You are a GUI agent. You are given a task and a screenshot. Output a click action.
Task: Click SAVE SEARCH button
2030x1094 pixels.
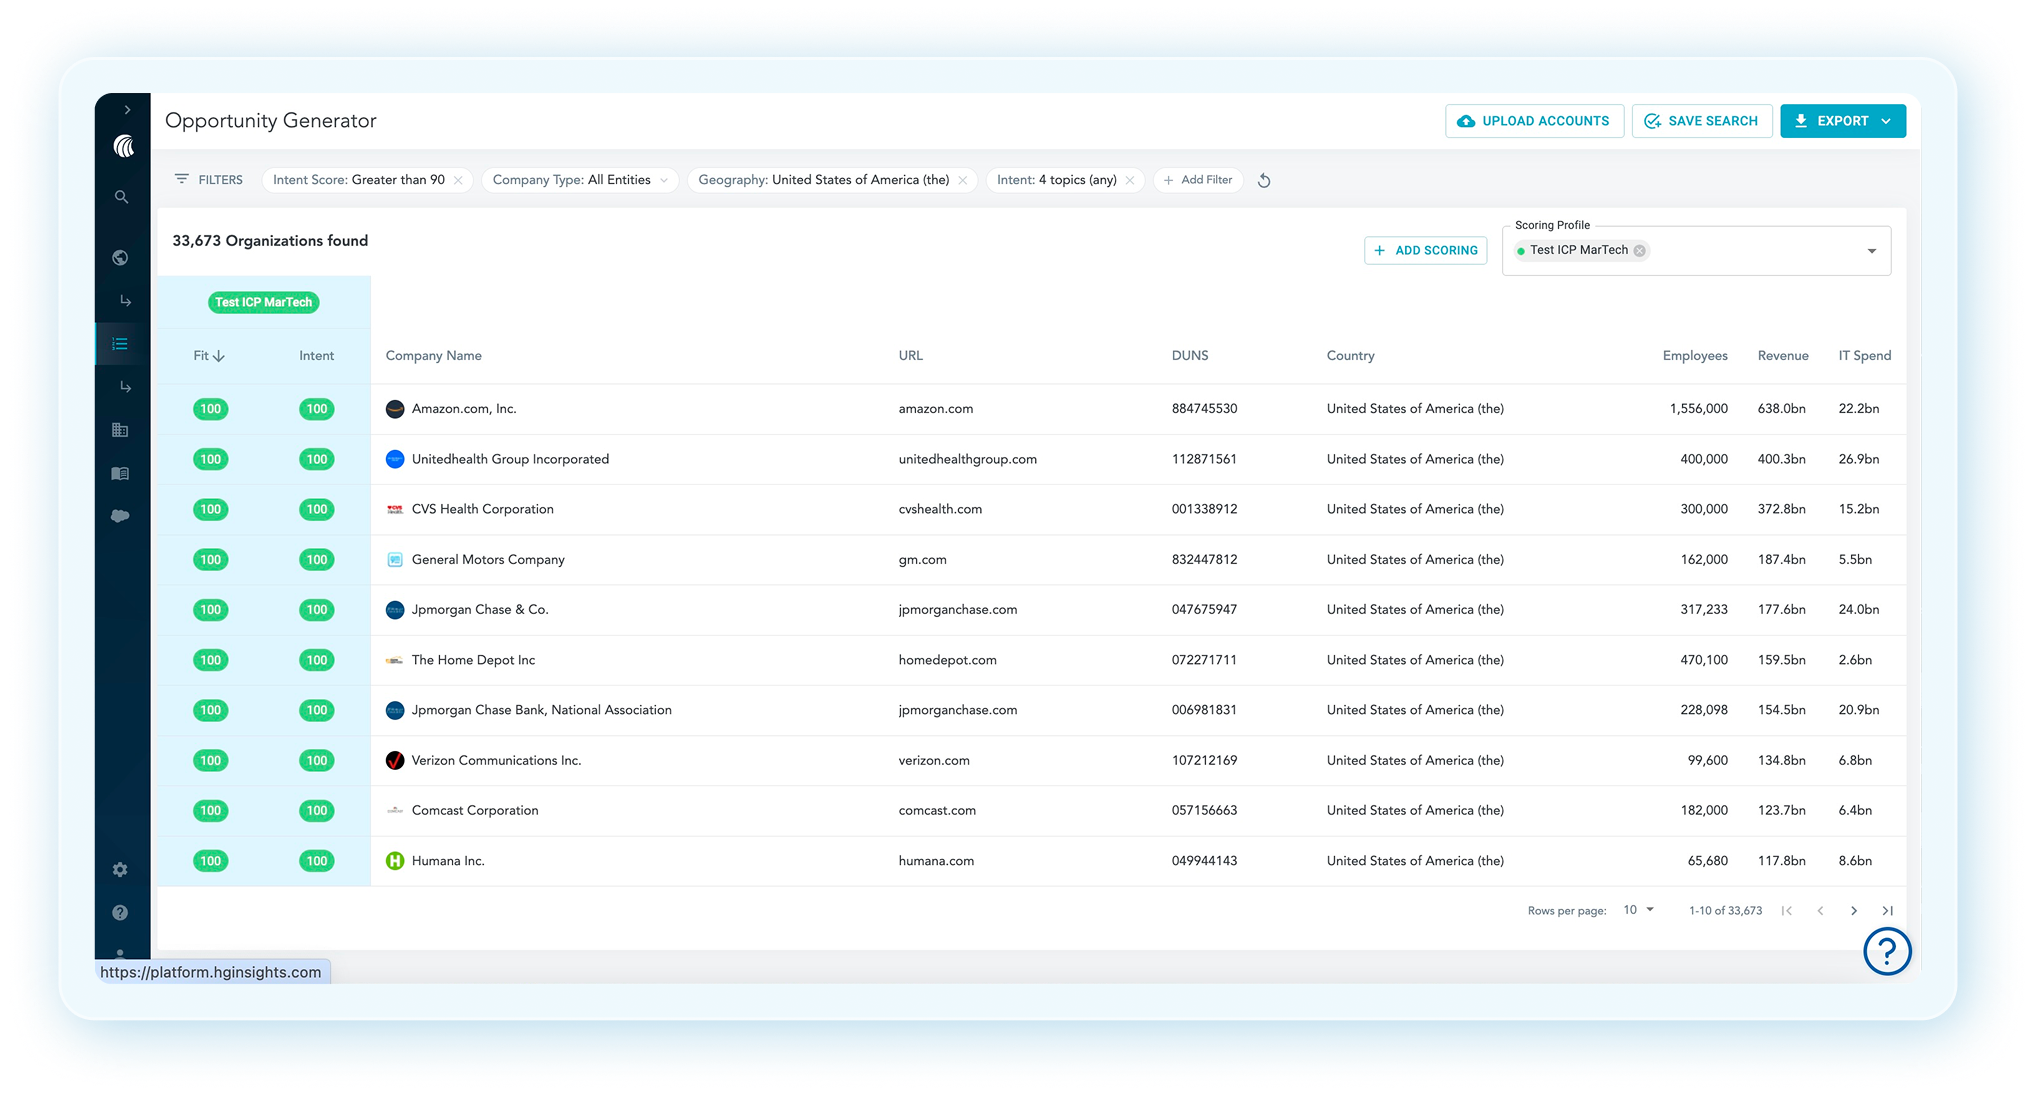pos(1701,121)
